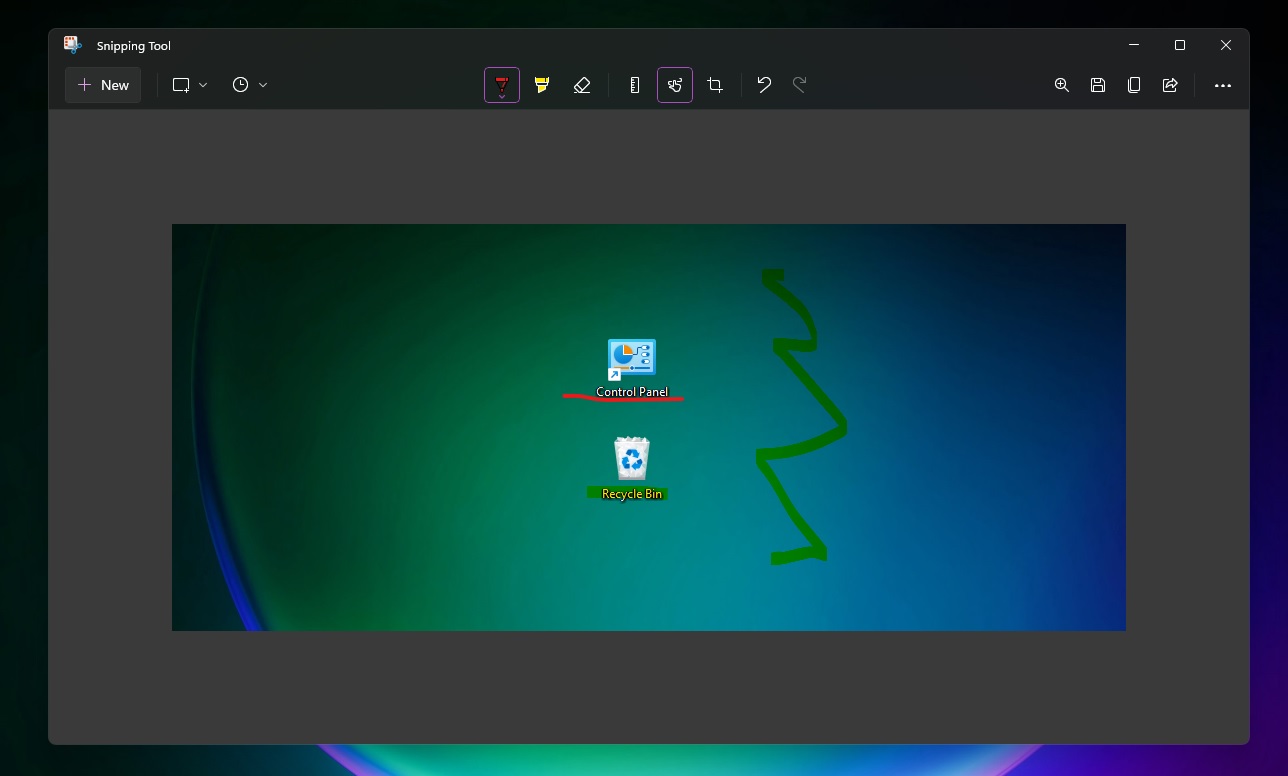Image resolution: width=1288 pixels, height=776 pixels.
Task: Open the See more menu
Action: [x=1223, y=85]
